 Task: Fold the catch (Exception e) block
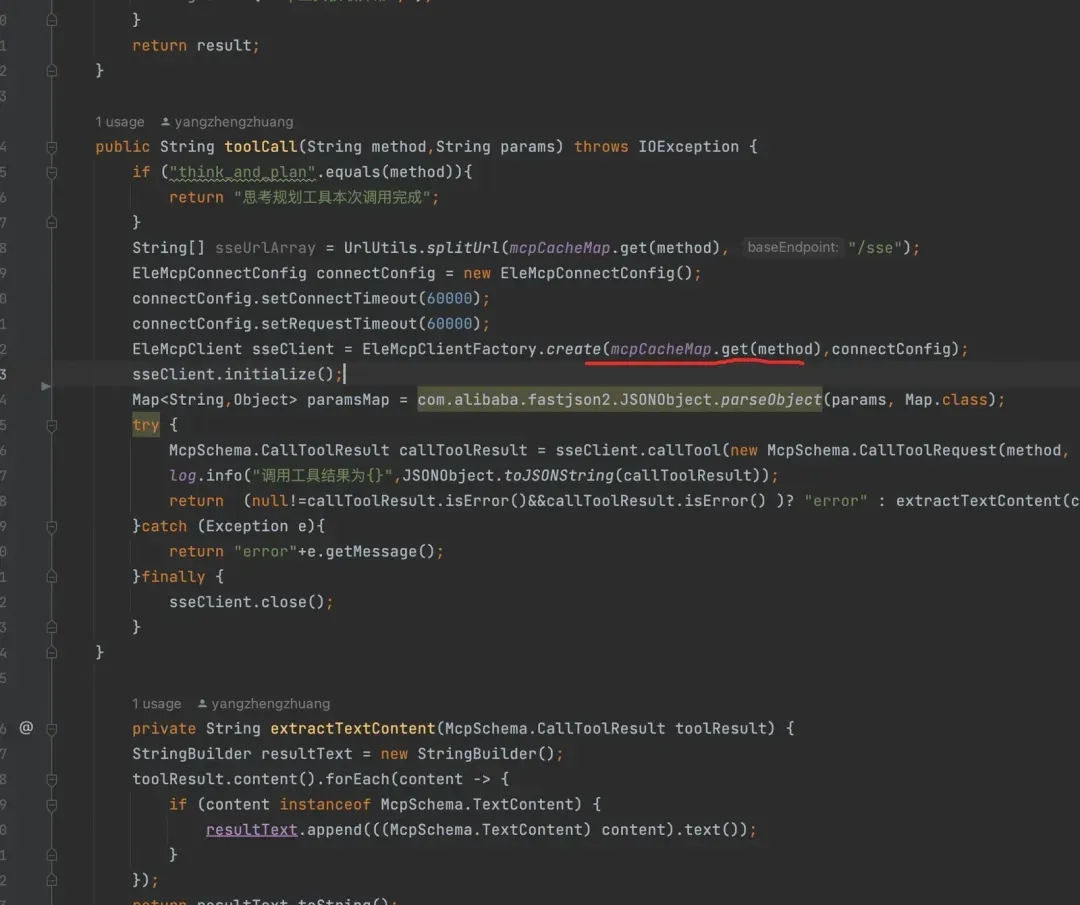(52, 527)
